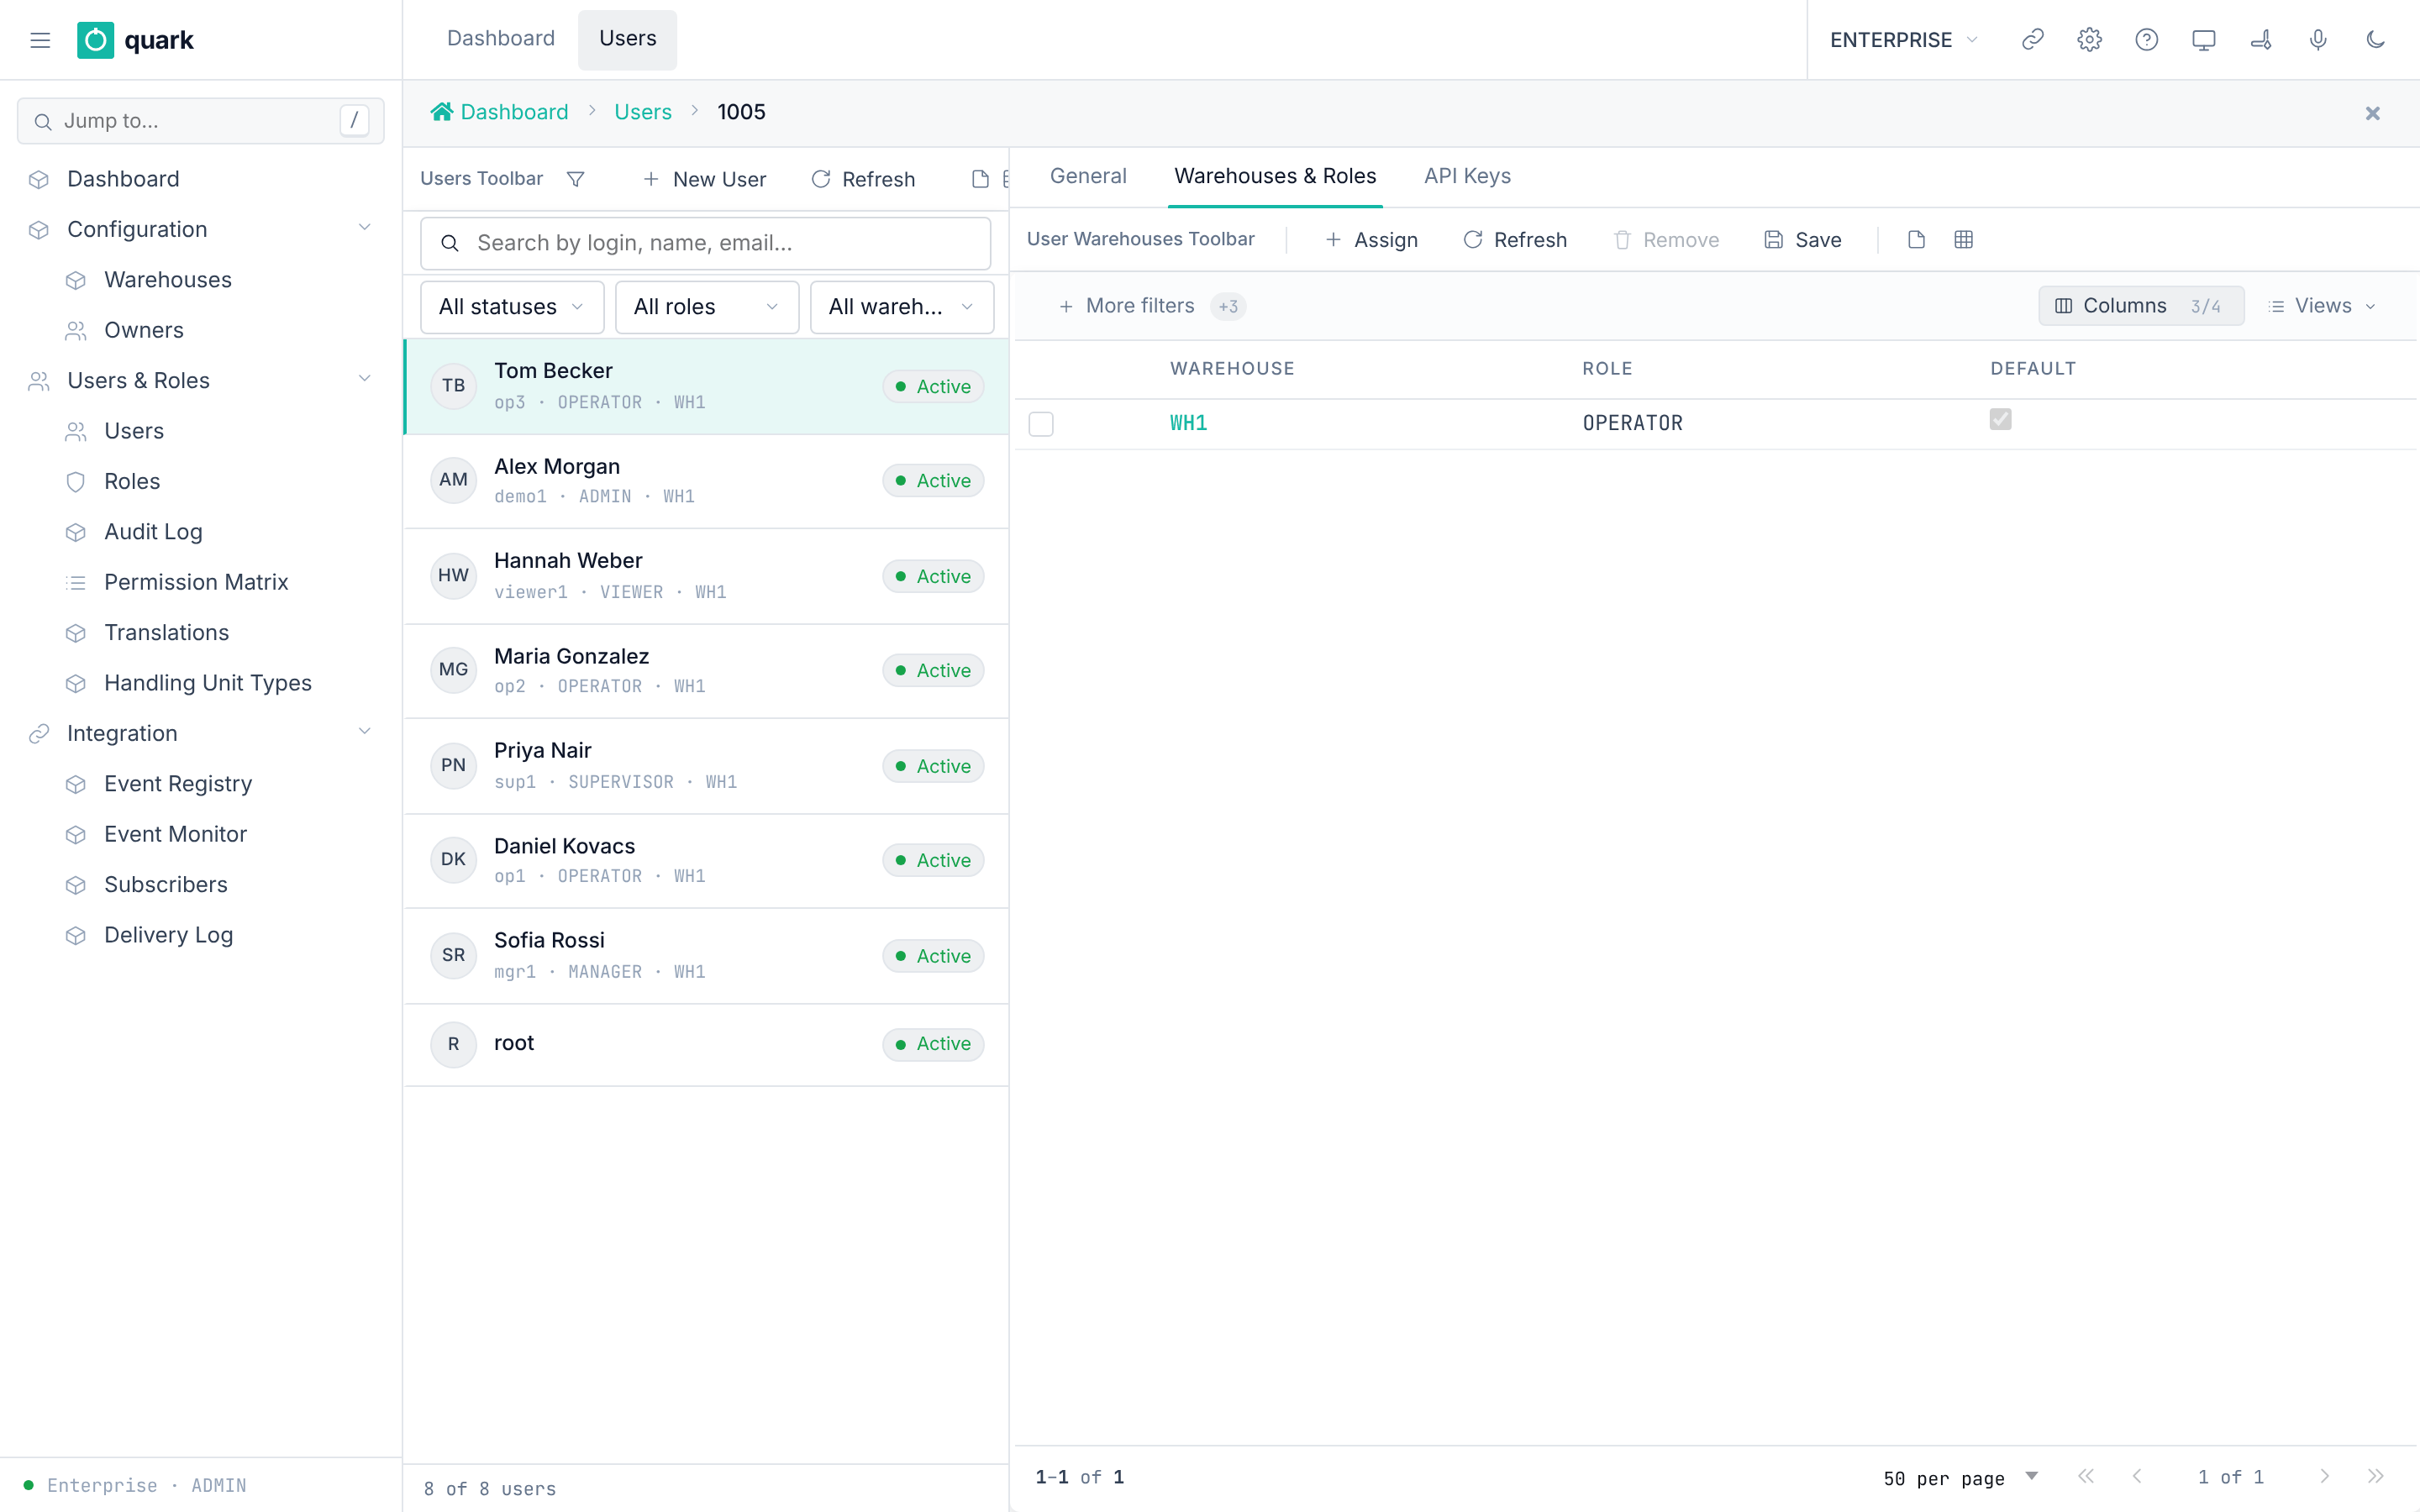Open settings gear icon
Viewport: 2420px width, 1512px height.
point(2089,40)
